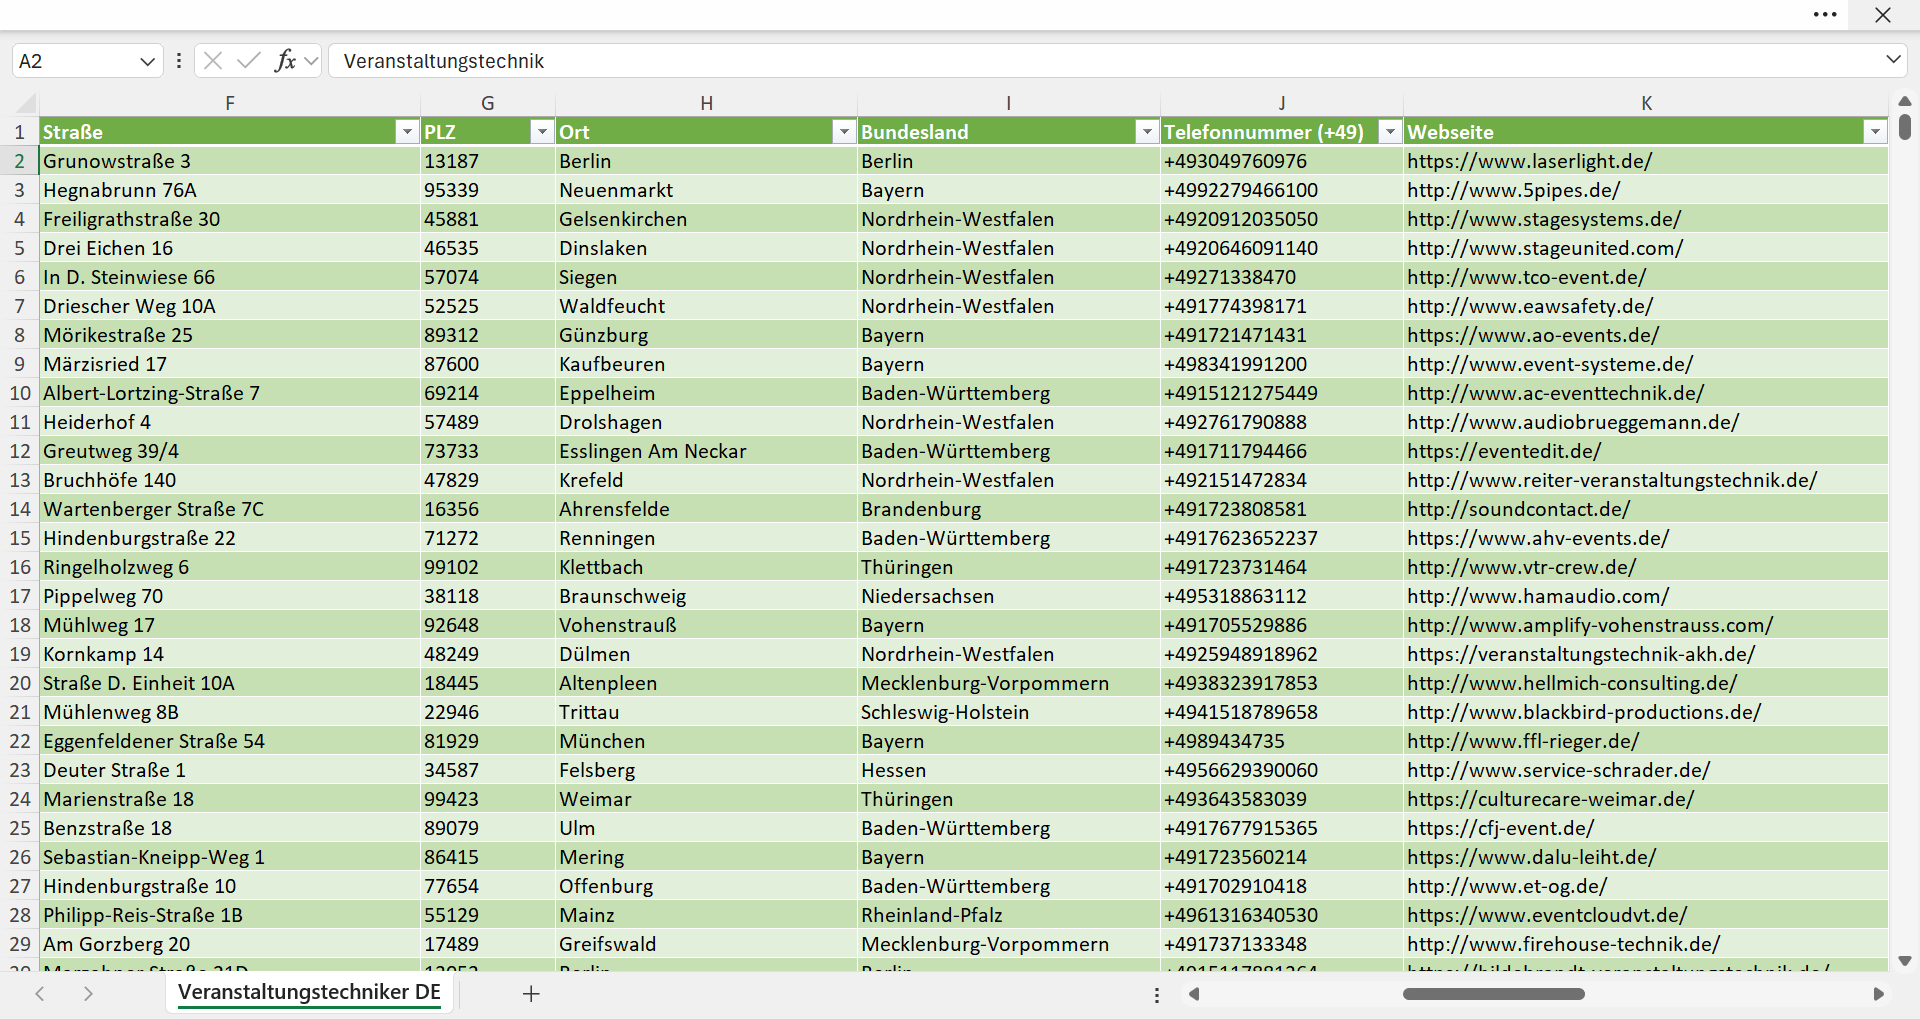Open the Webseite column filter dropdown

click(1875, 132)
